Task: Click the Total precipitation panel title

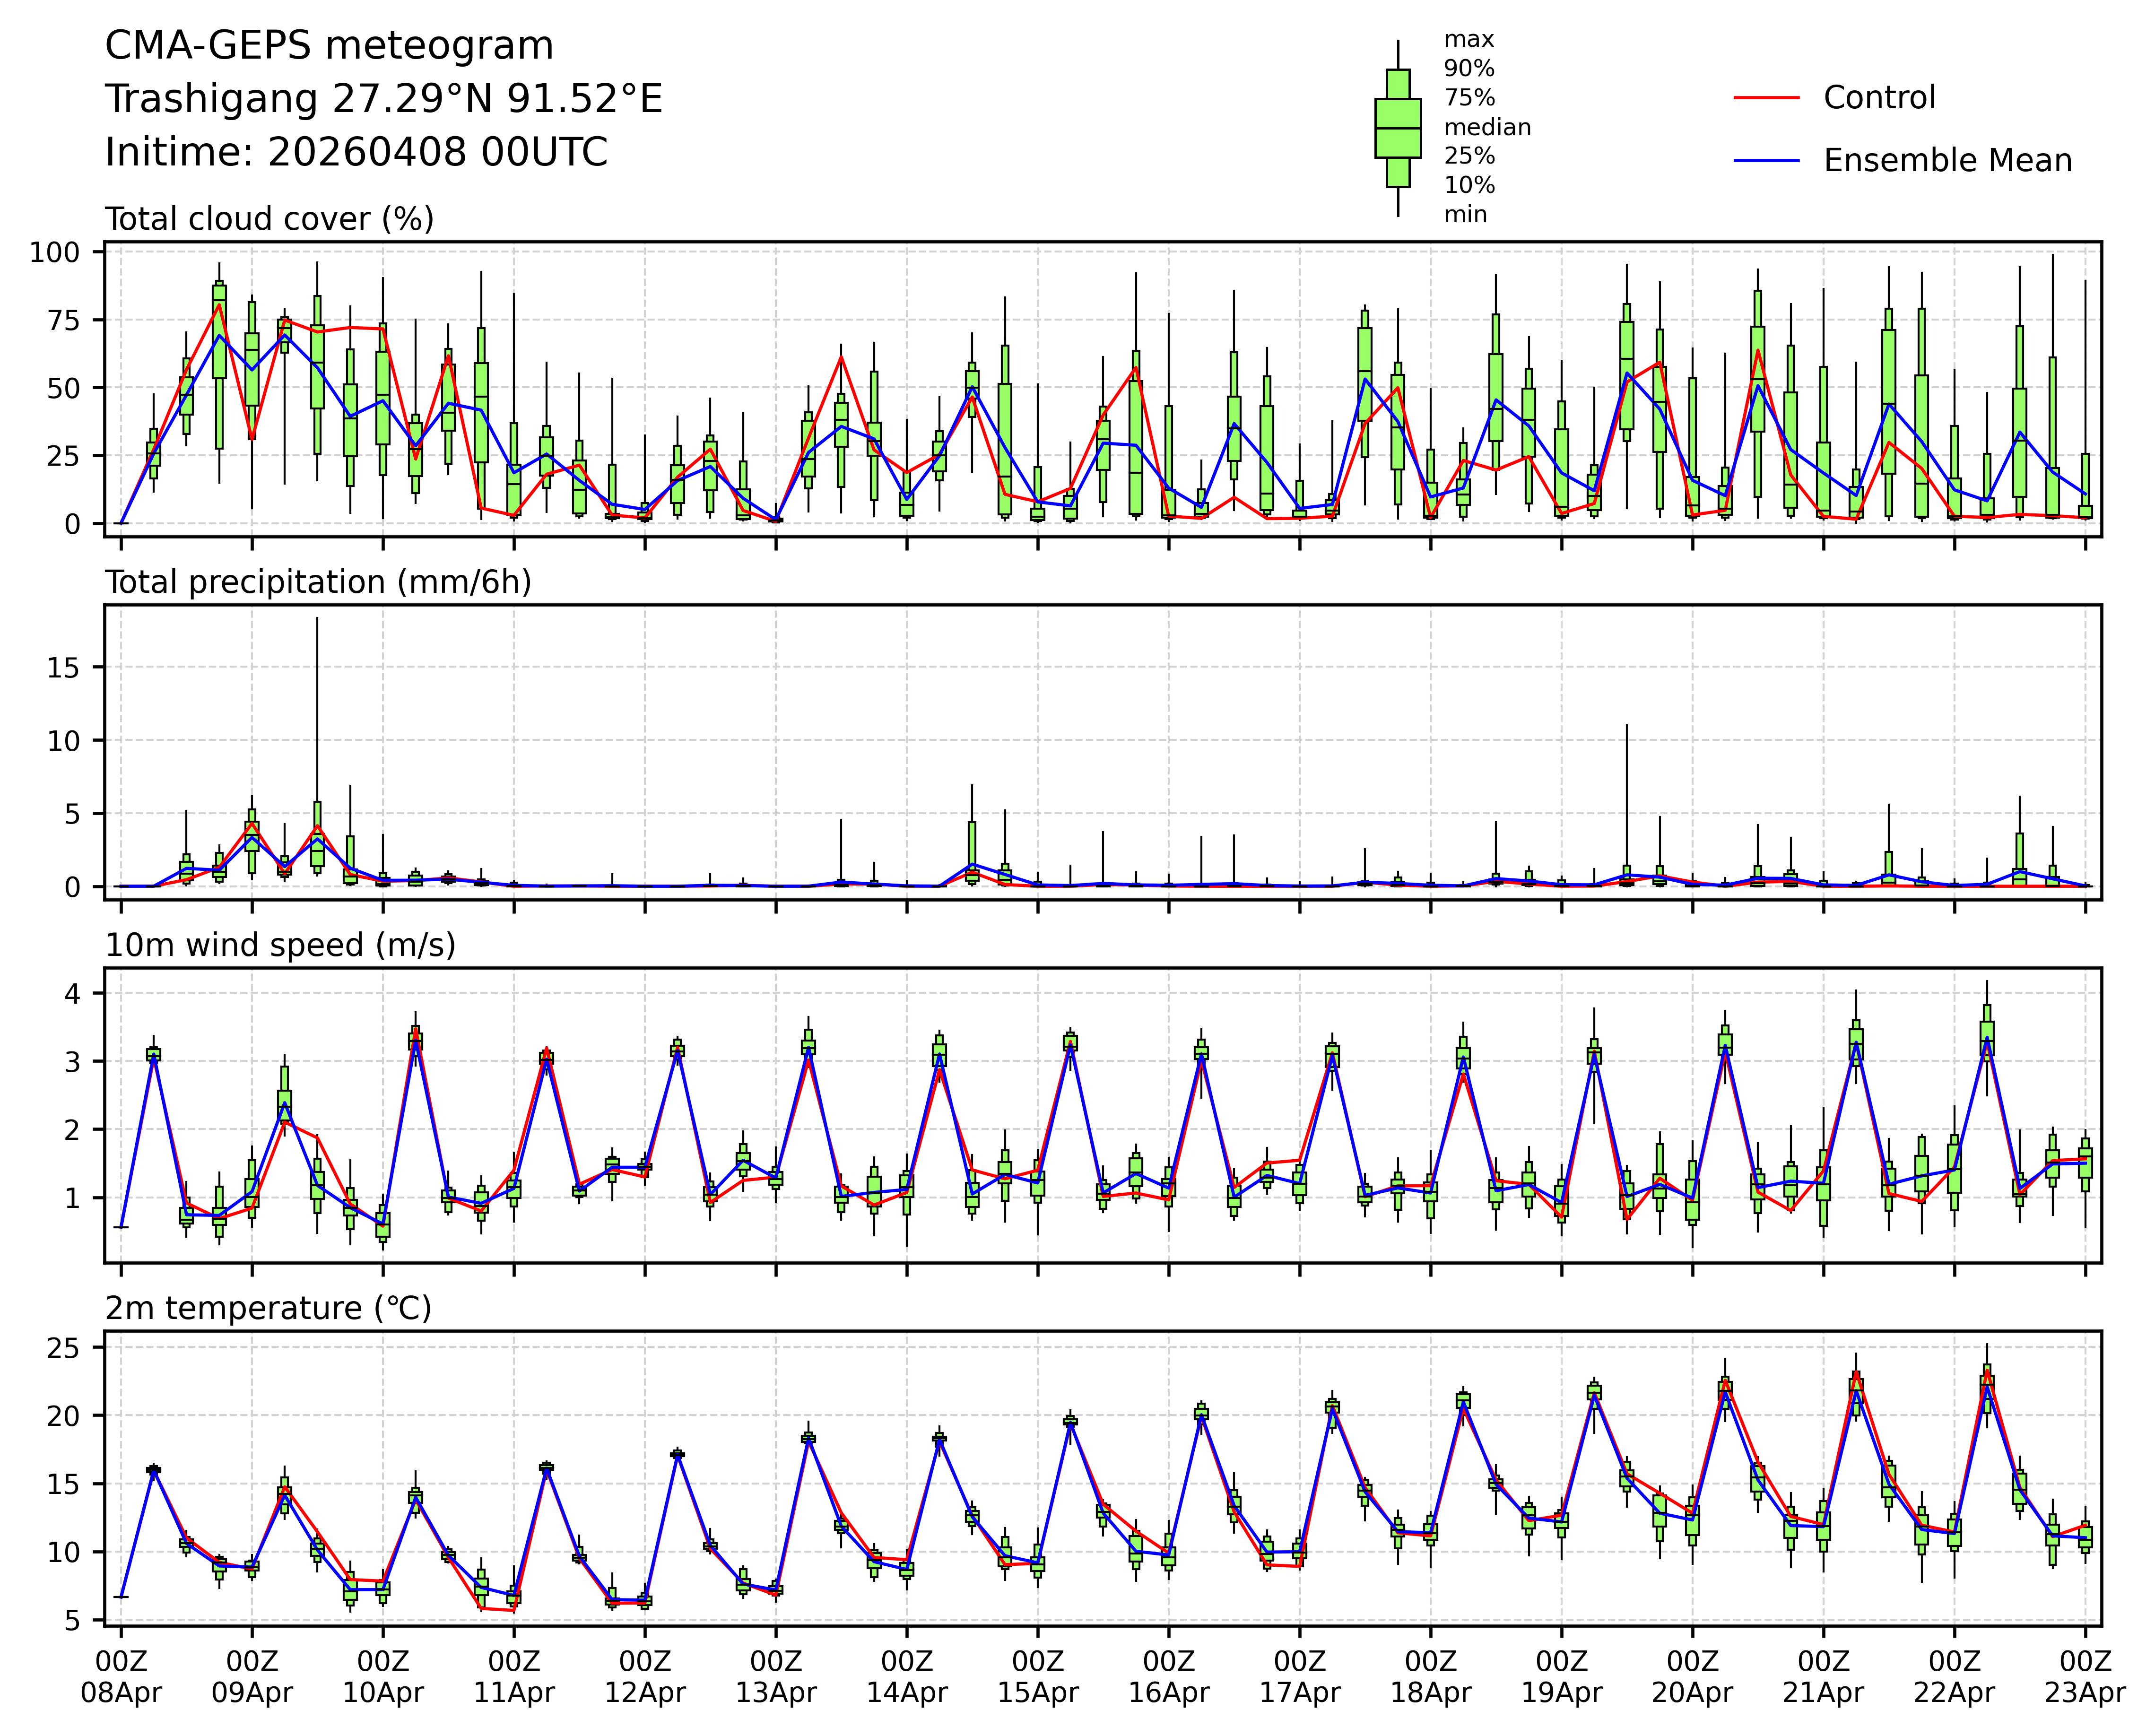Action: pos(318,582)
